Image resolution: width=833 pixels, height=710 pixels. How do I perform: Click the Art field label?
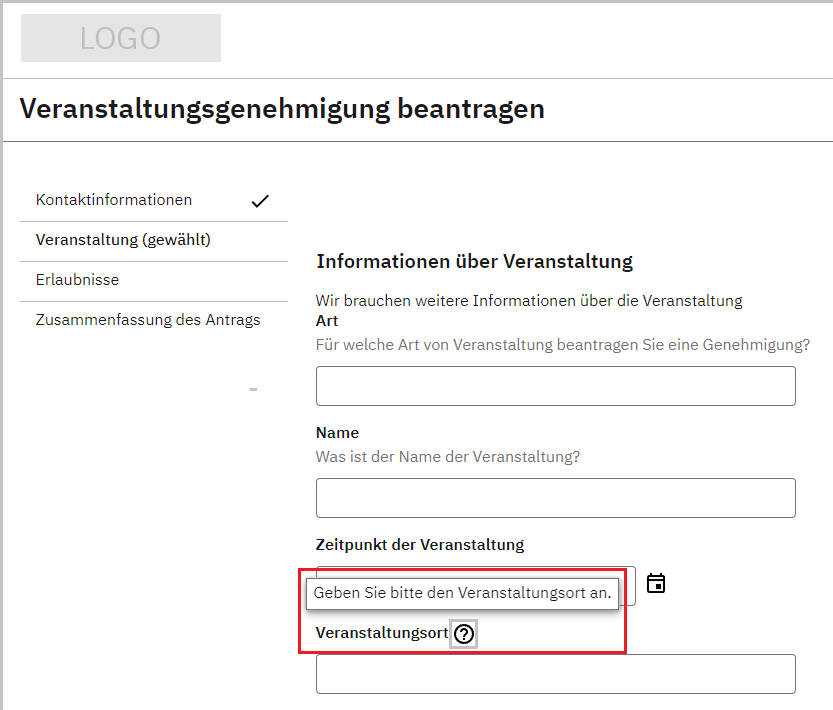coord(327,321)
